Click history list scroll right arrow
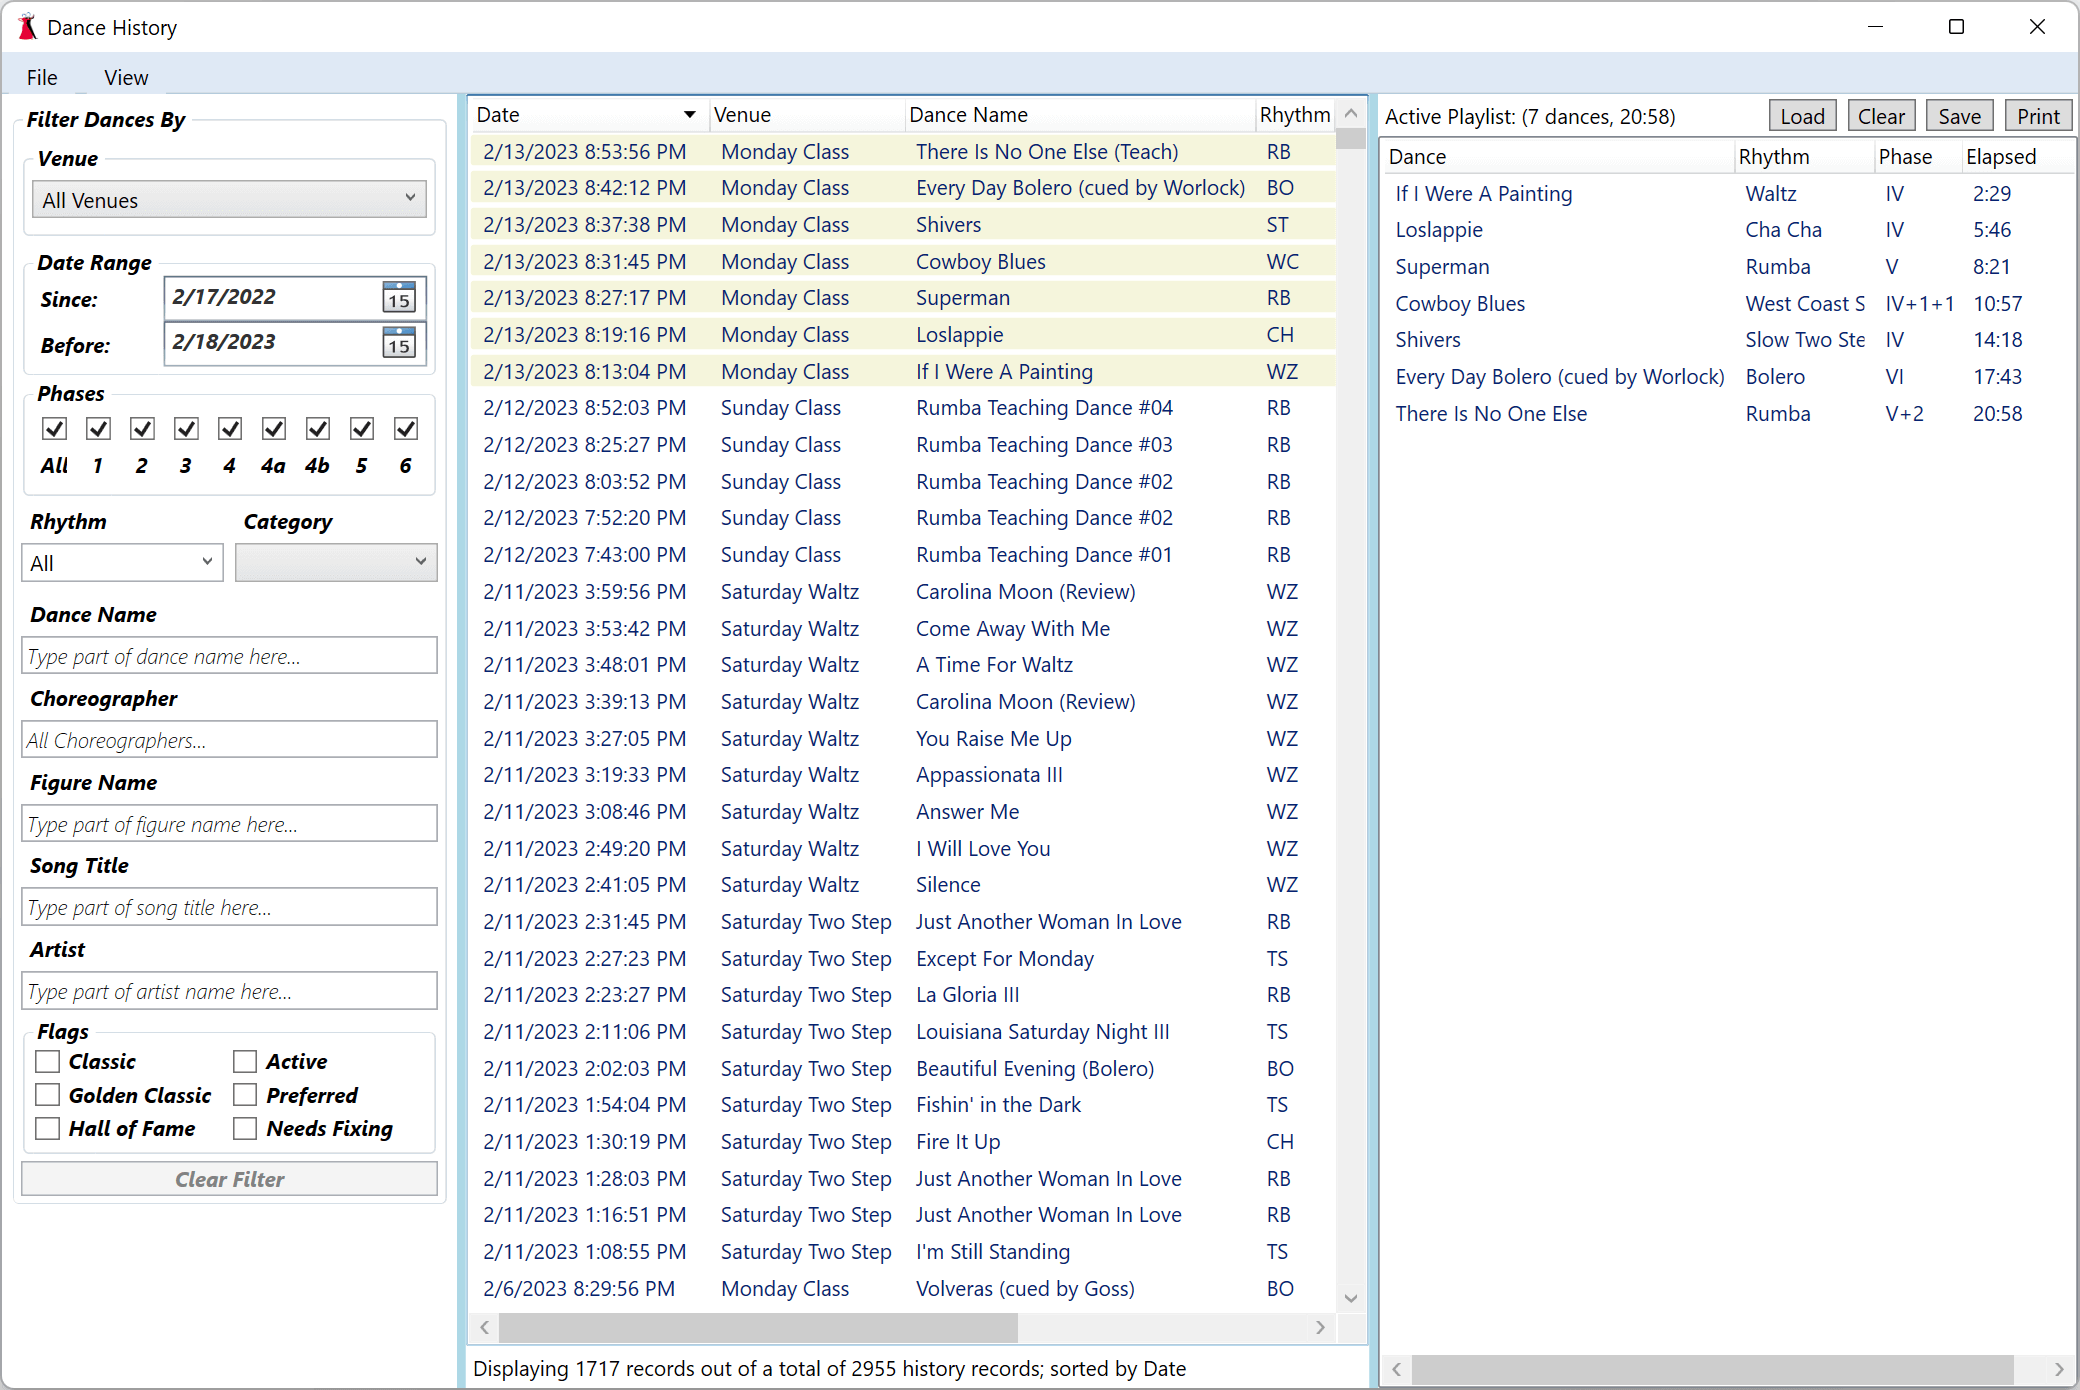 (1320, 1327)
